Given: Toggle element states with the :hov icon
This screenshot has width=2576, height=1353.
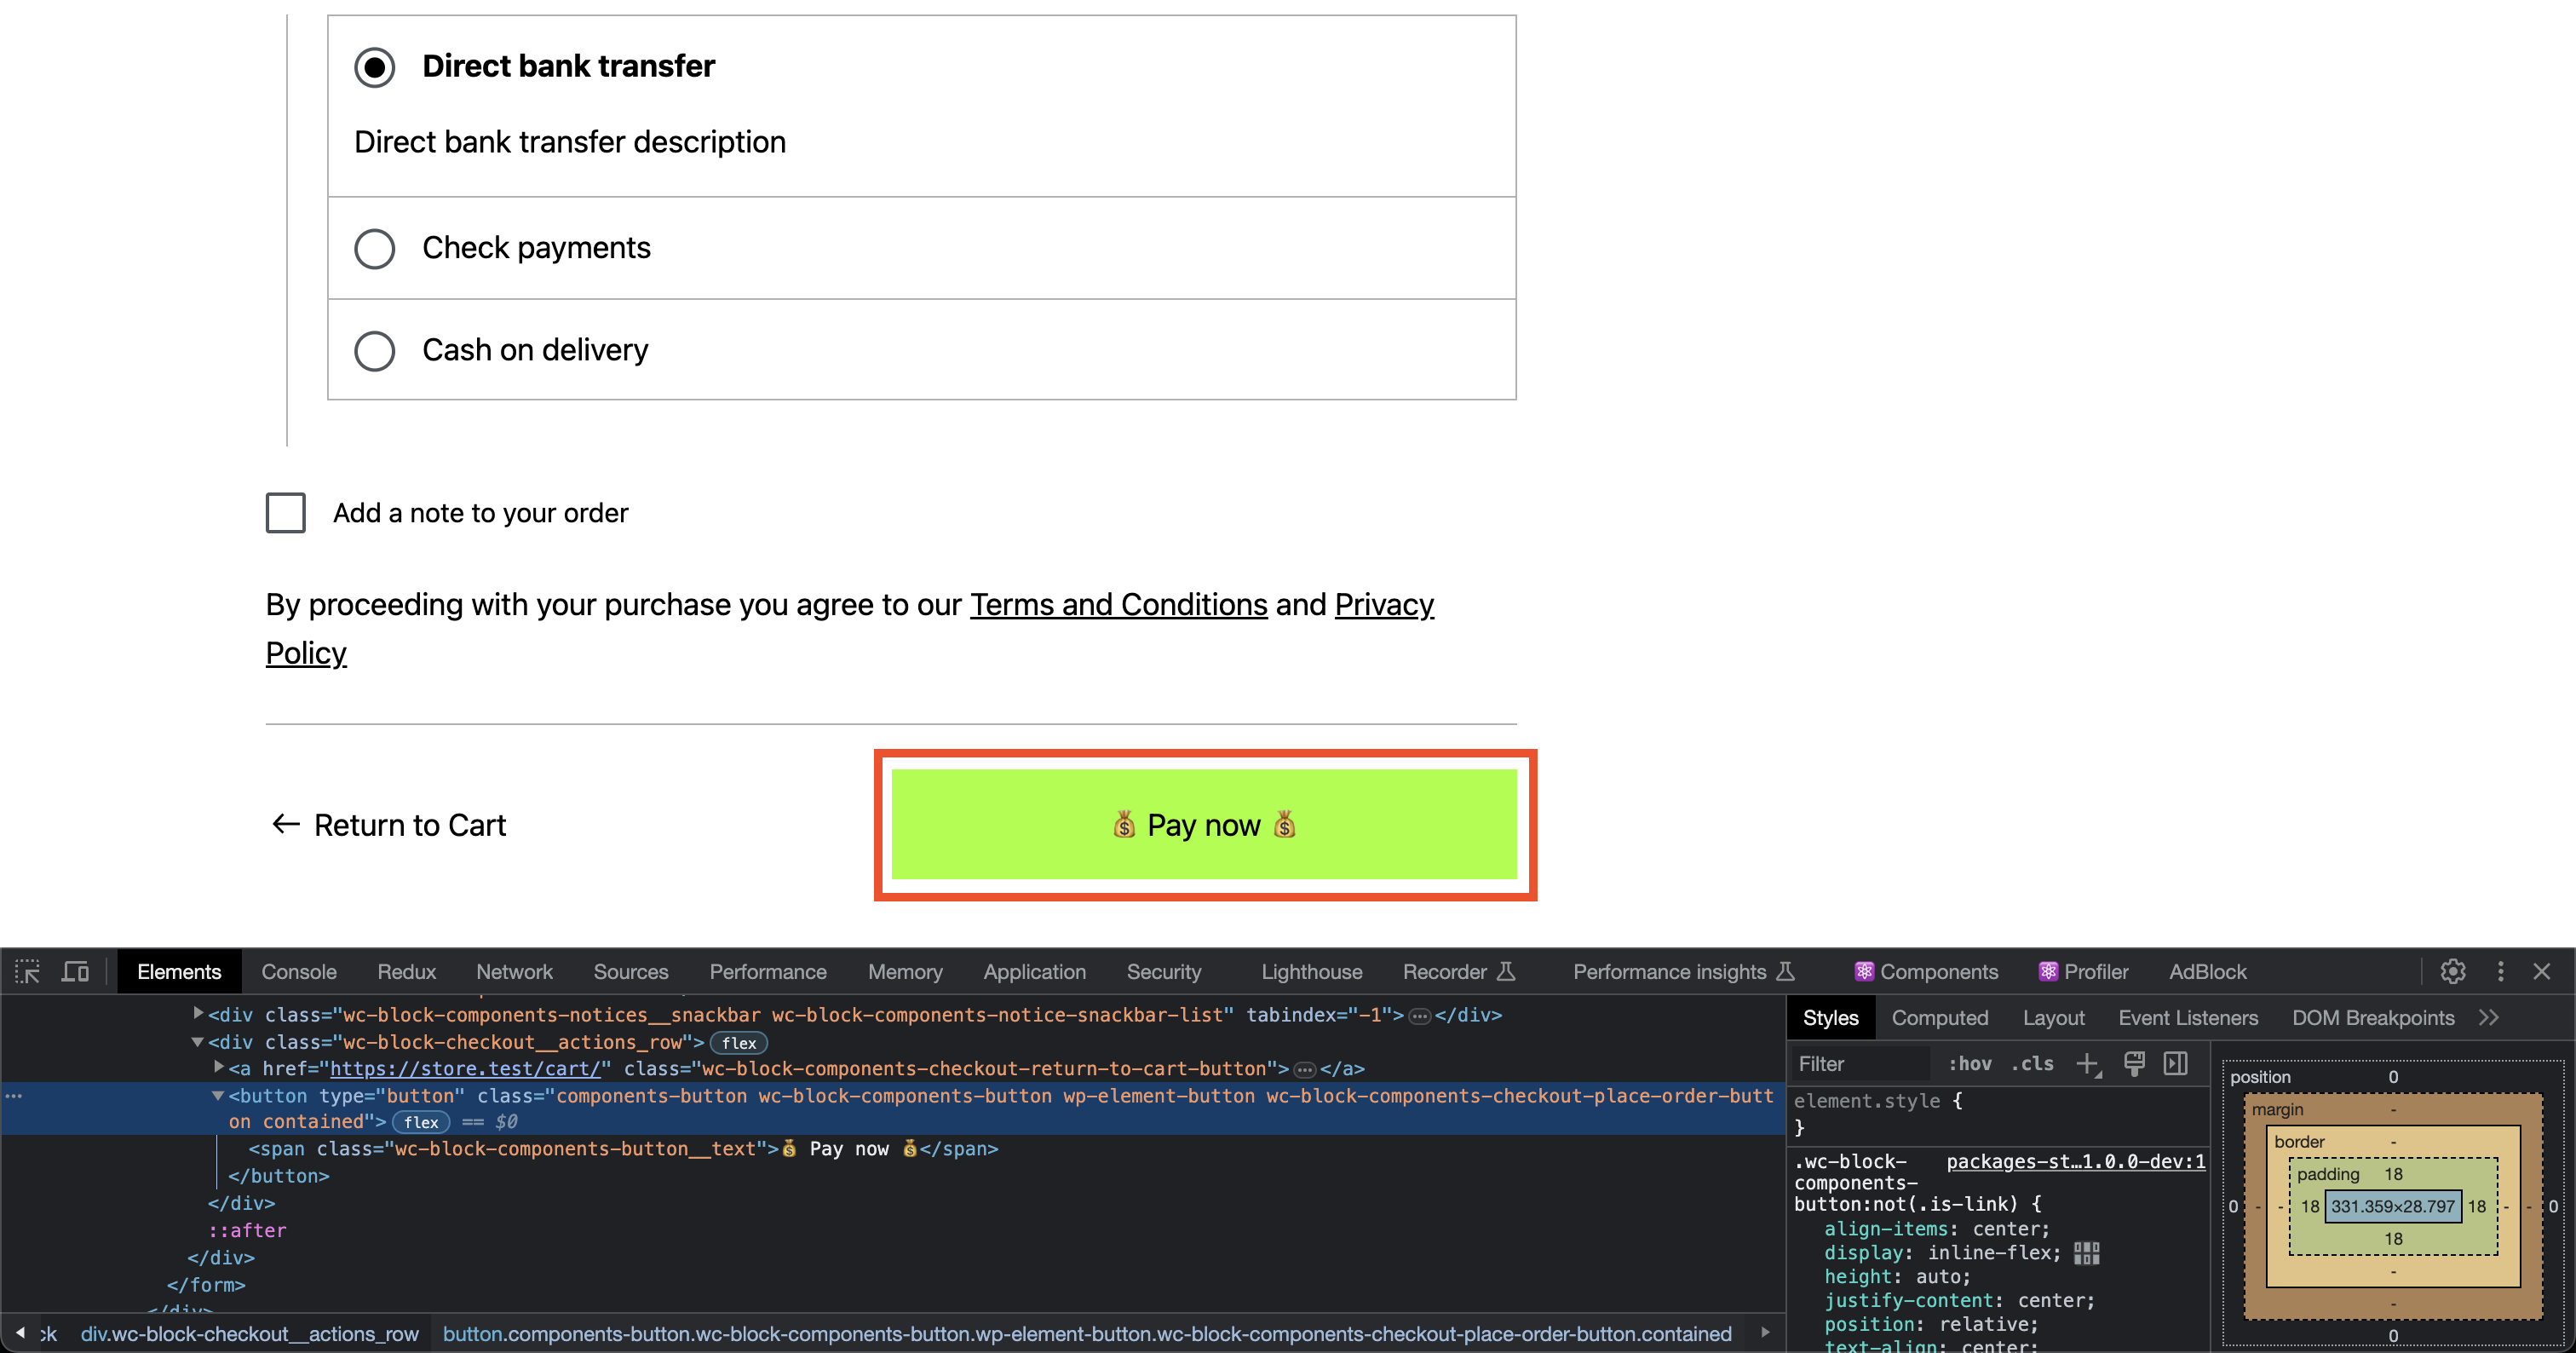Looking at the screenshot, I should 1969,1064.
